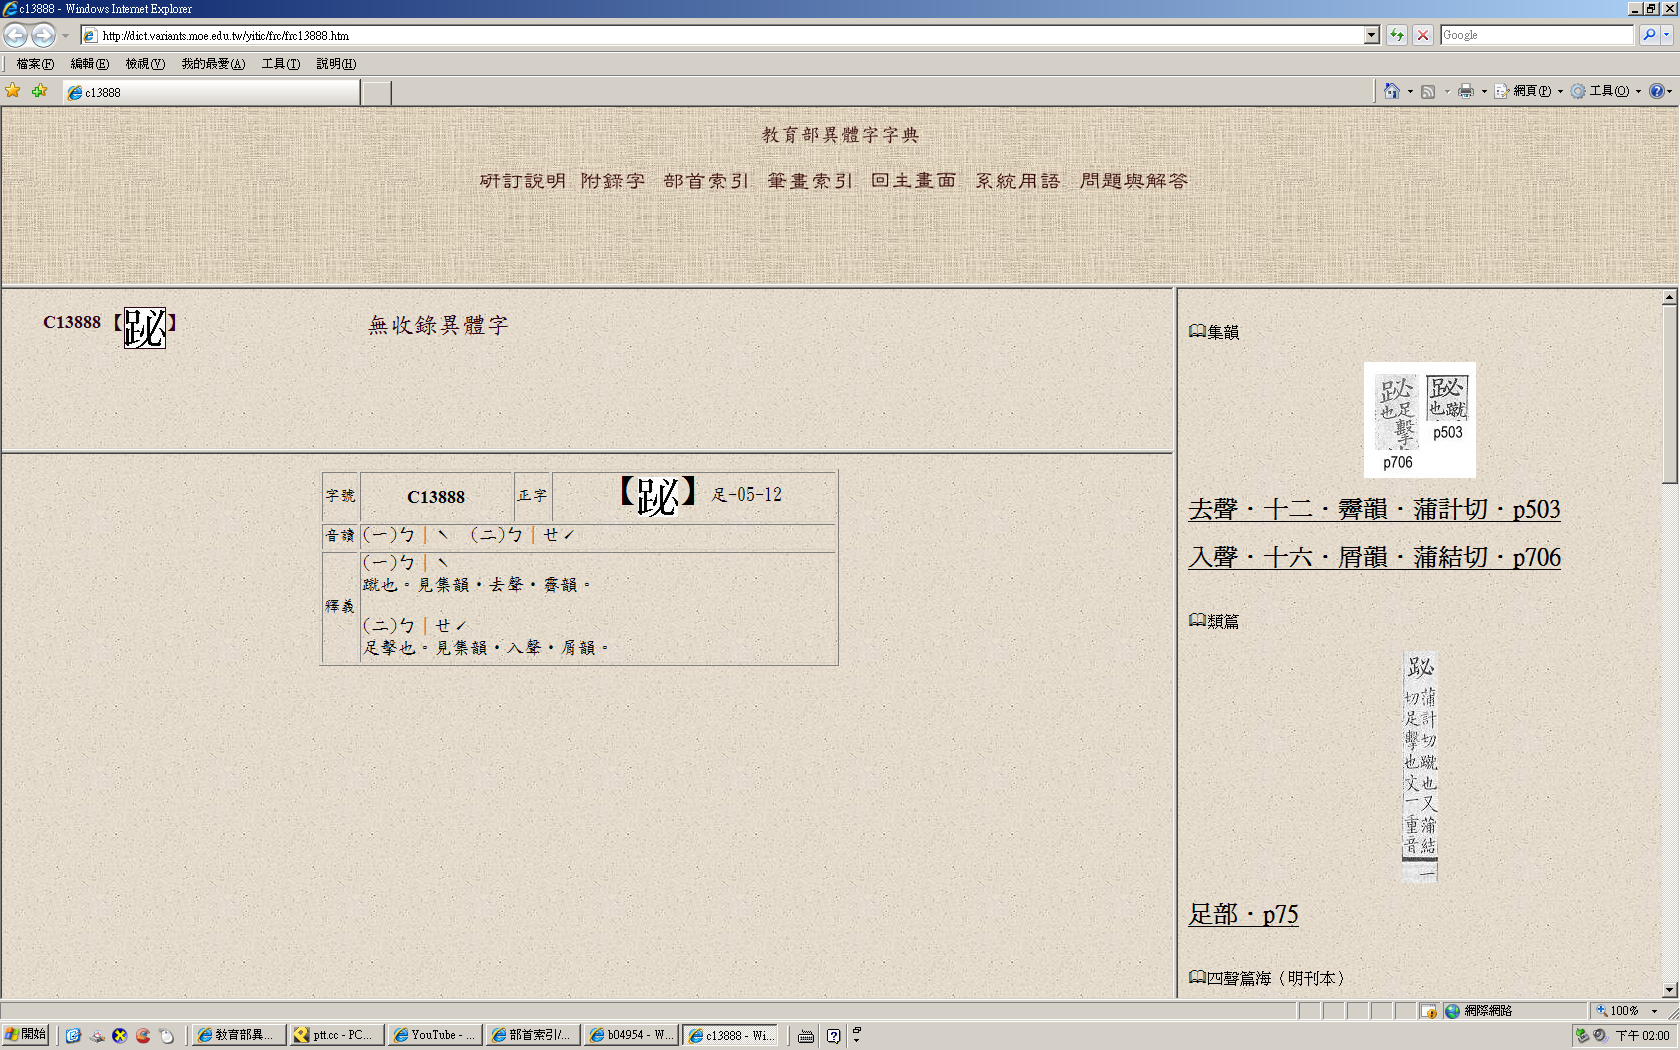Open Favorites Center star icon
The width and height of the screenshot is (1680, 1050).
pos(13,91)
